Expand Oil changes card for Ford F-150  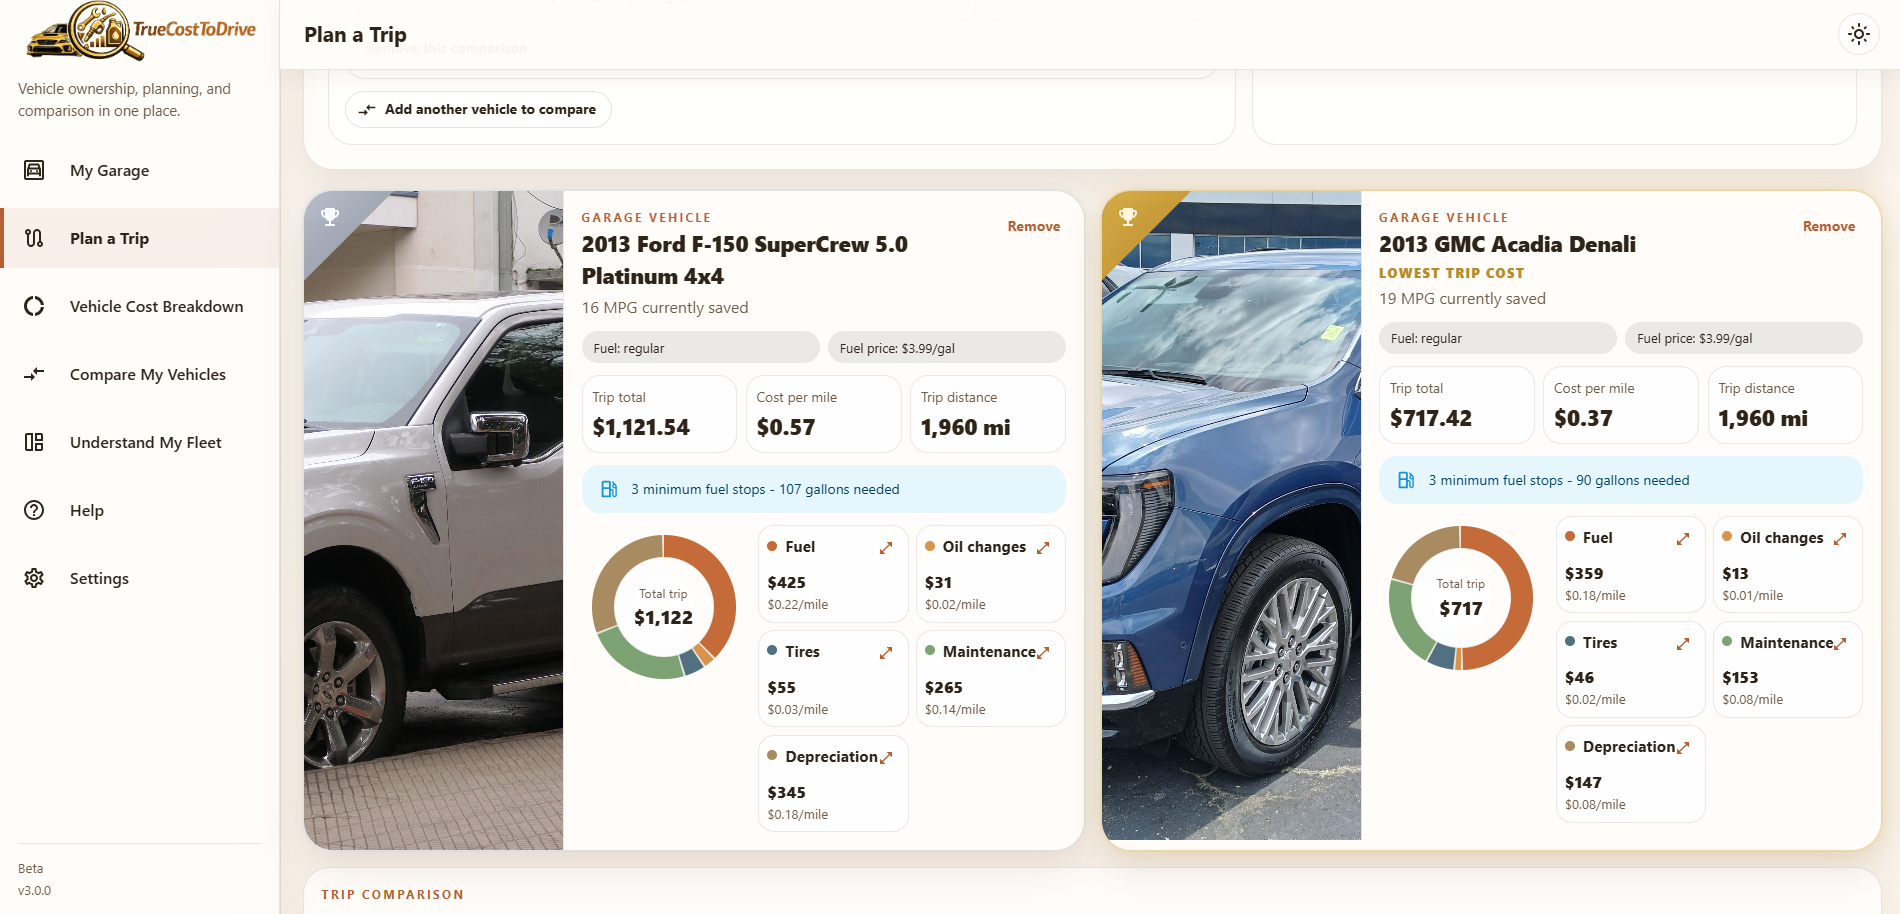pyautogui.click(x=1043, y=547)
